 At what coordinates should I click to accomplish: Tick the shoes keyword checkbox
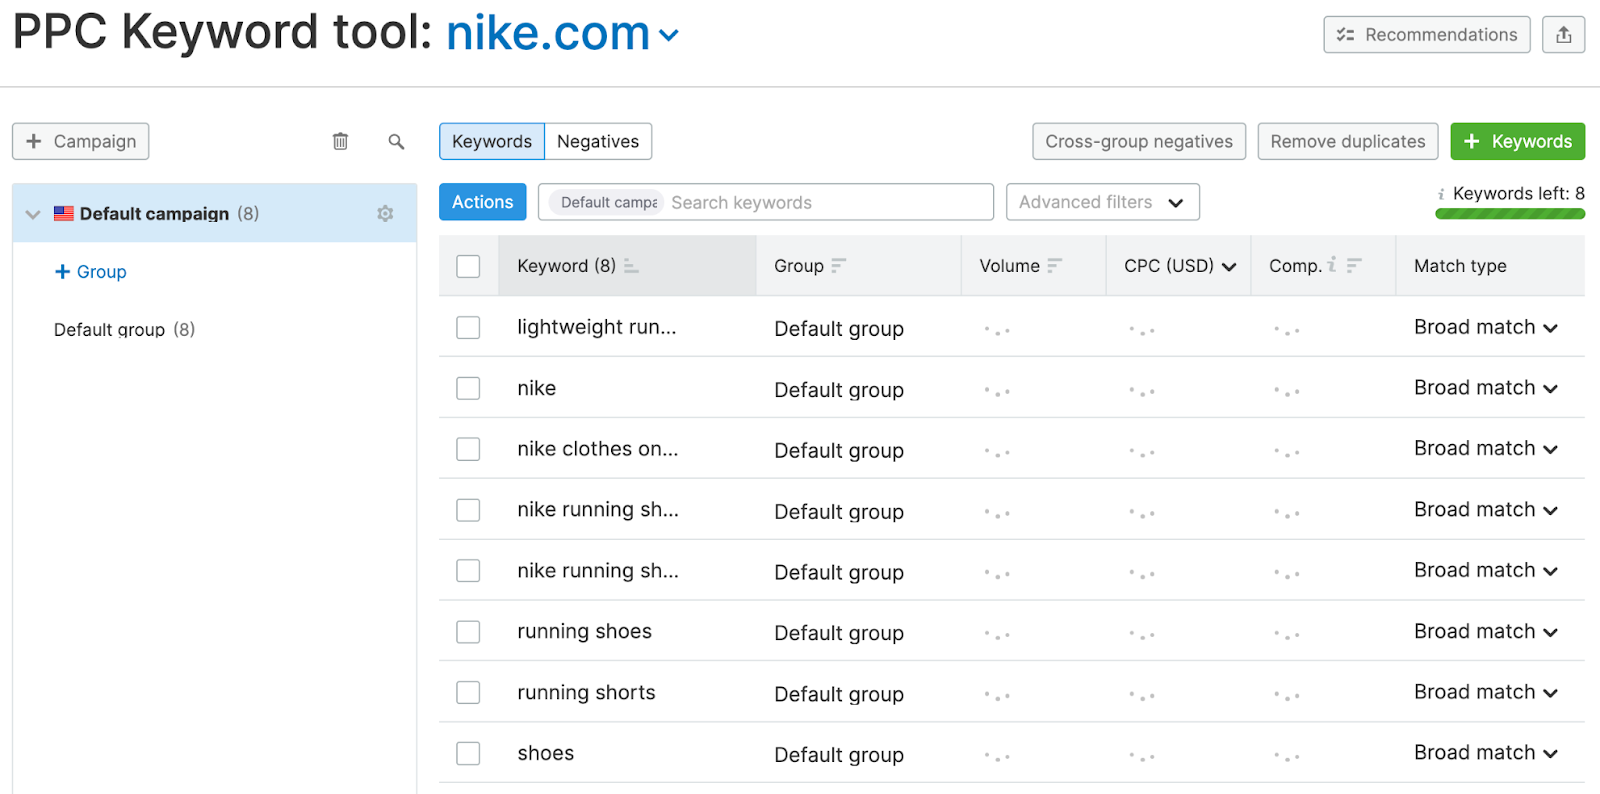coord(468,753)
